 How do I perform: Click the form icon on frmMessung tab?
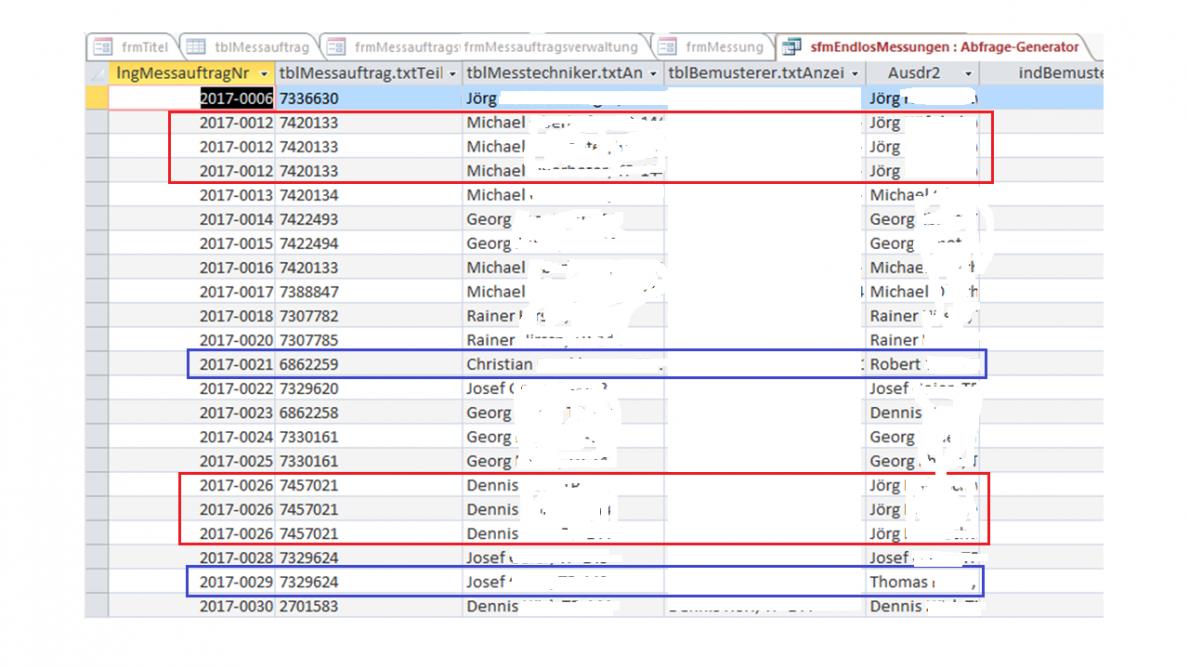click(667, 47)
